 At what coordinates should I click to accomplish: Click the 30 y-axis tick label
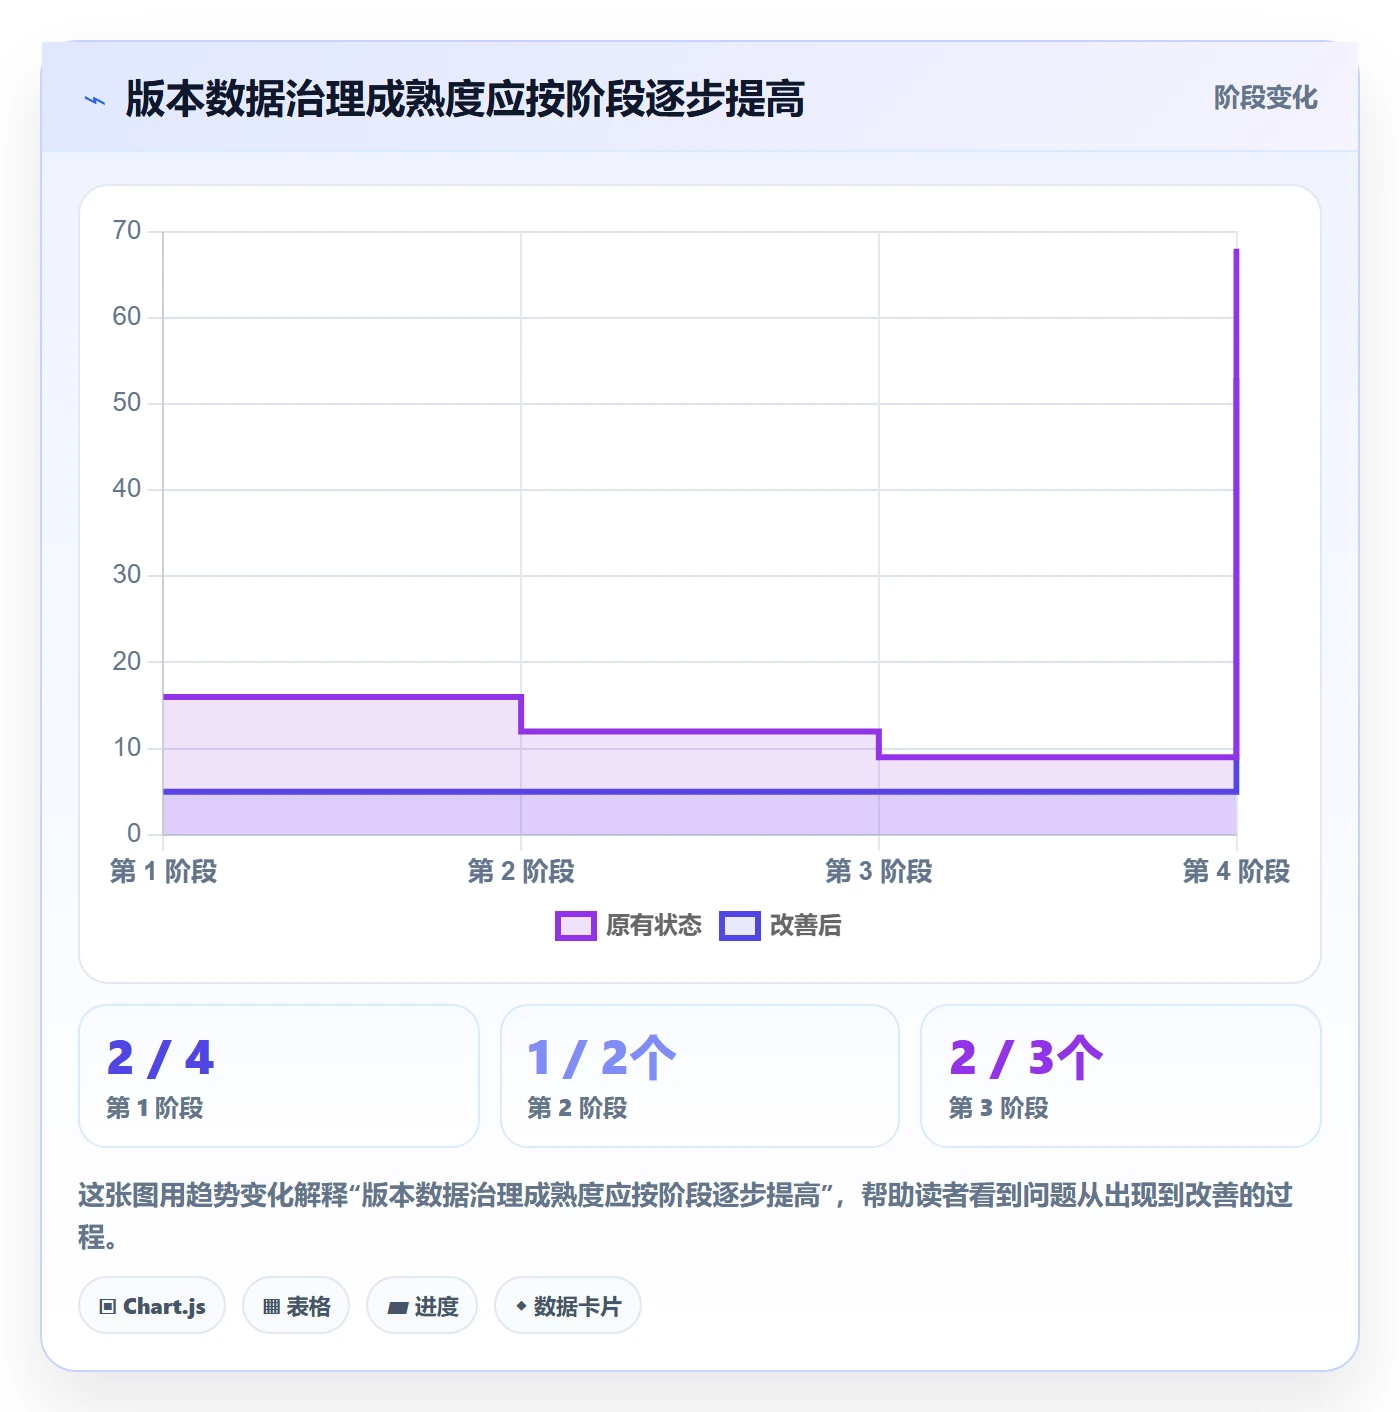coord(127,575)
